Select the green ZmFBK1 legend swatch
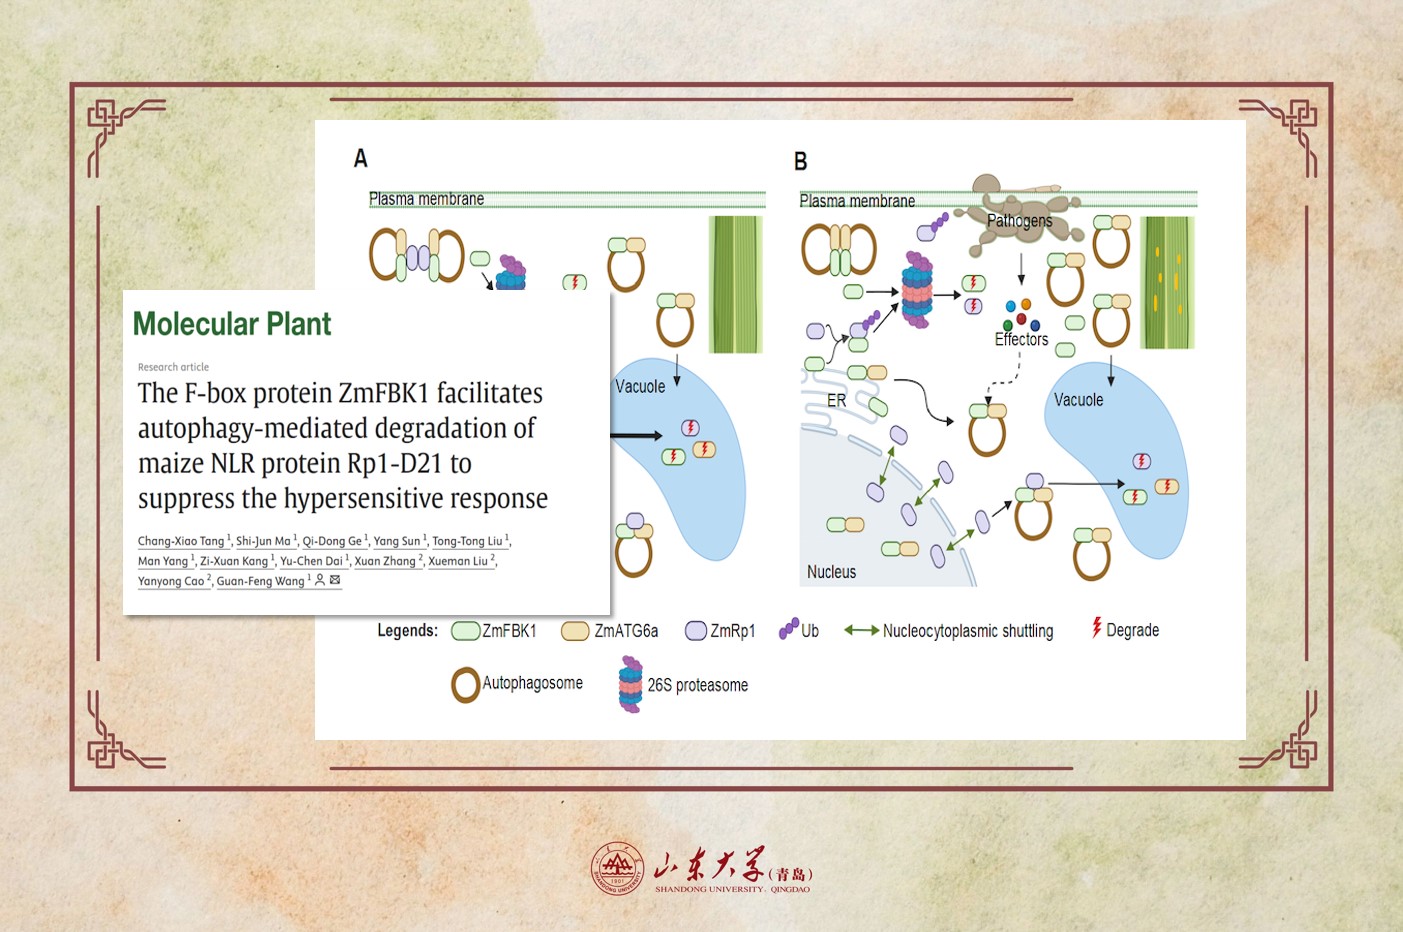The image size is (1403, 932). (465, 631)
